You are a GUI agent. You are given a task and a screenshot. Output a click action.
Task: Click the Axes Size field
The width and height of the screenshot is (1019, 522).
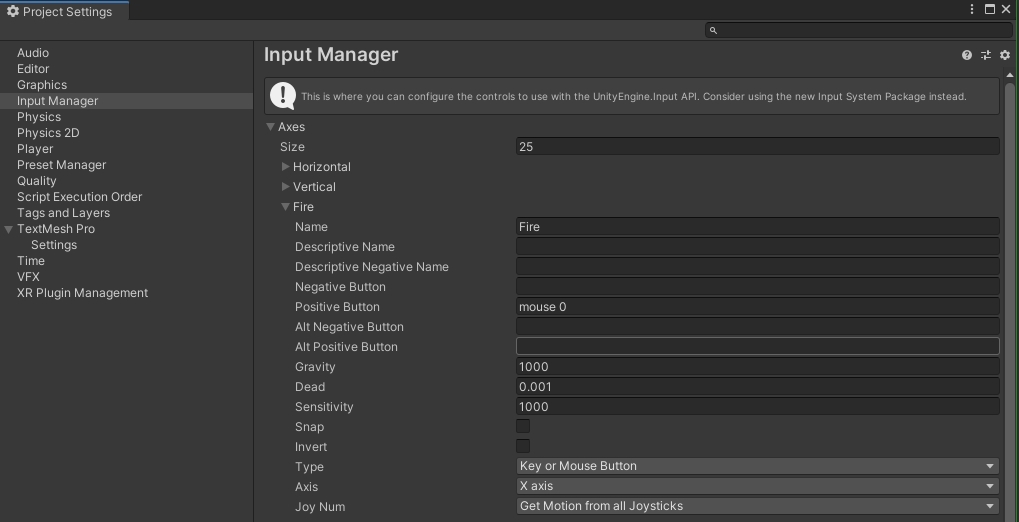tap(758, 146)
